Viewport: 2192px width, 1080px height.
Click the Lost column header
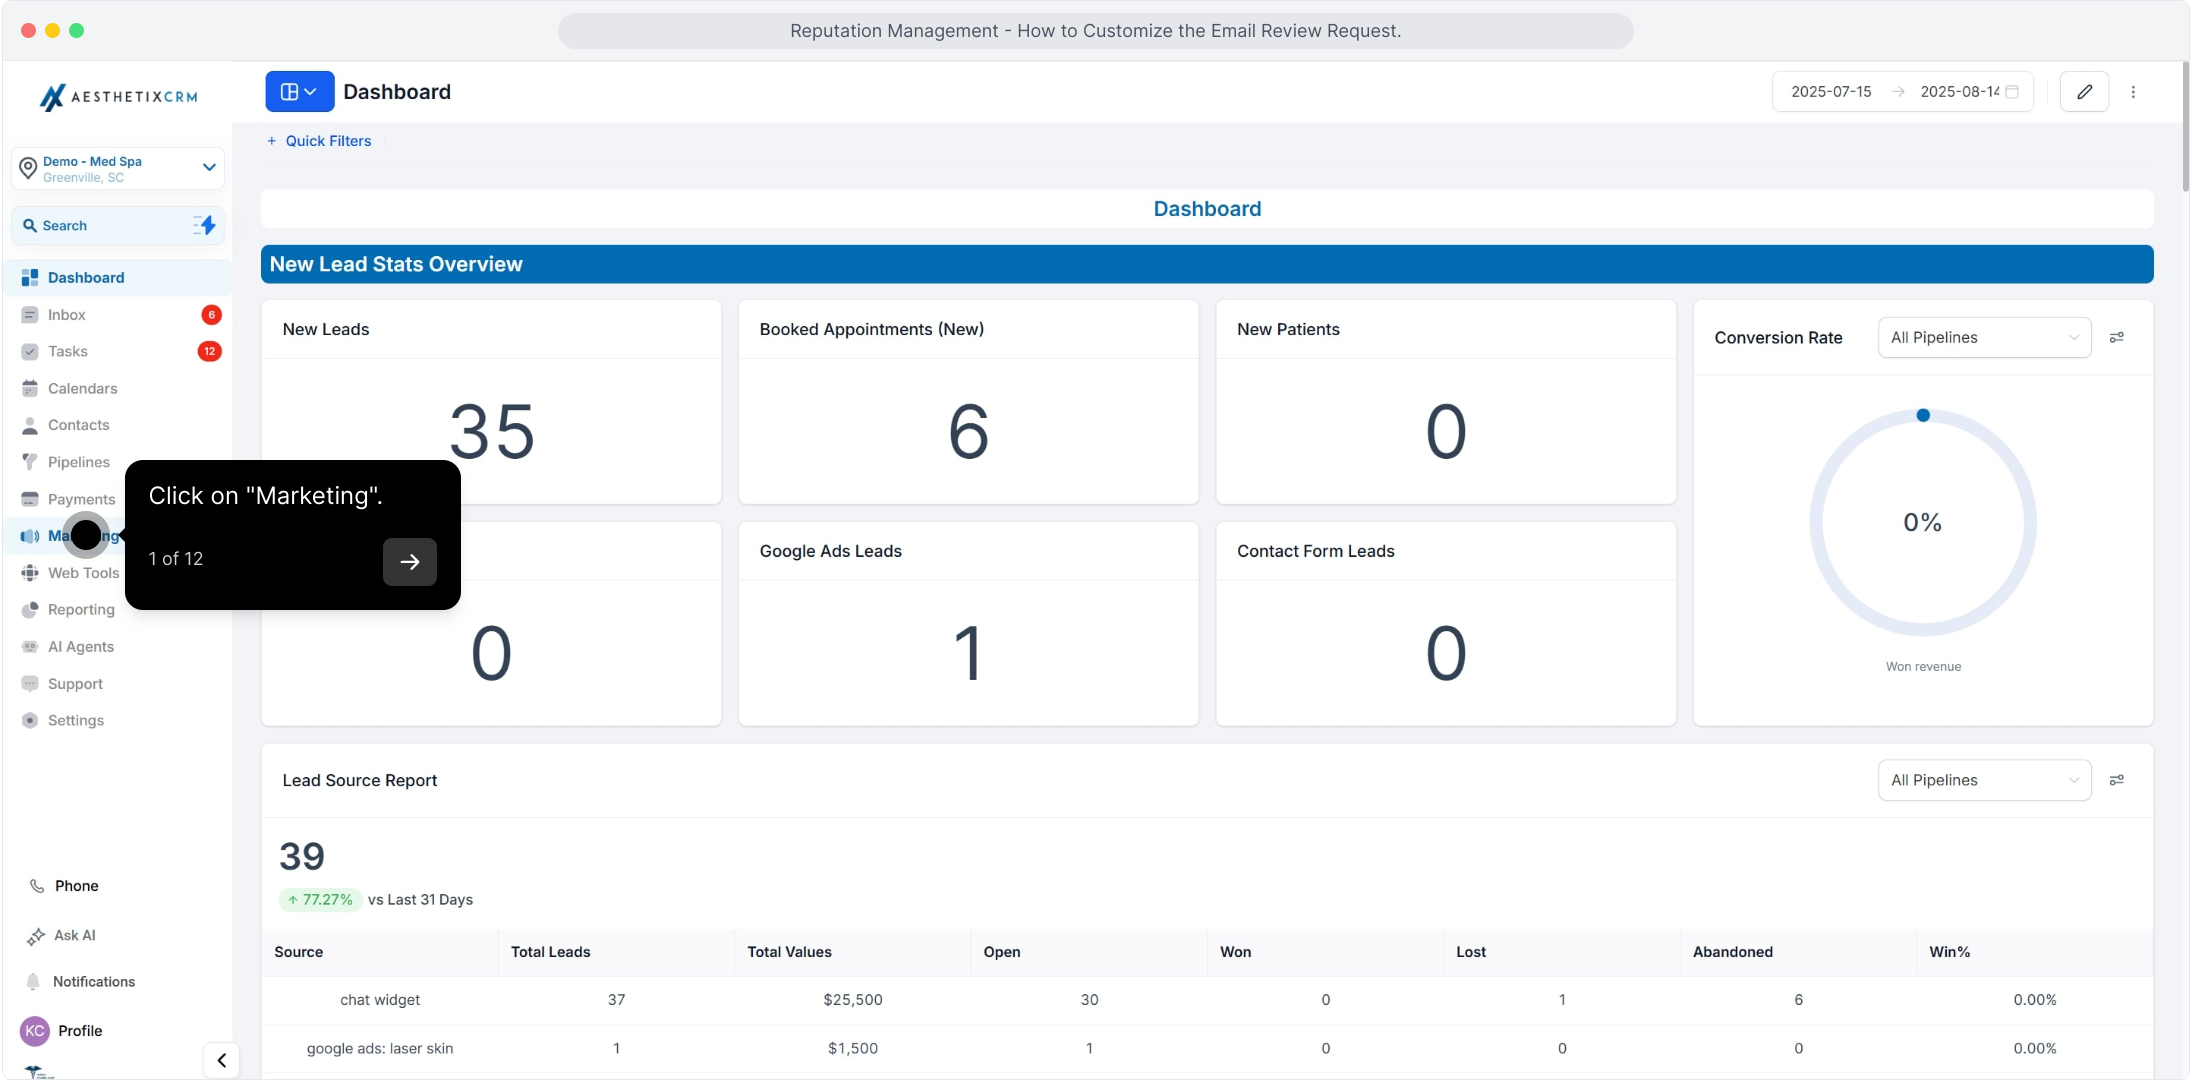pos(1471,952)
